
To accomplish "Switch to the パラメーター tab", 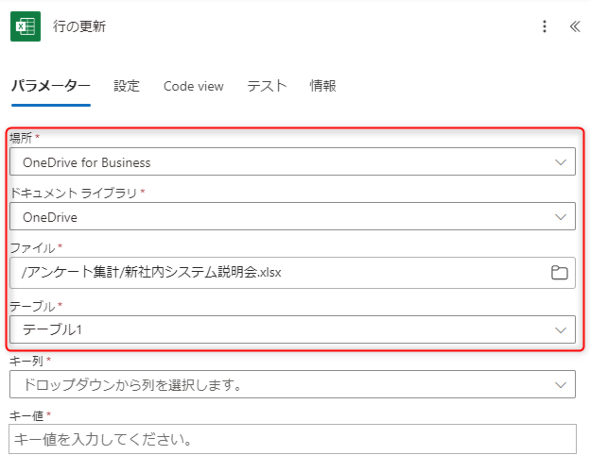I will coord(50,86).
